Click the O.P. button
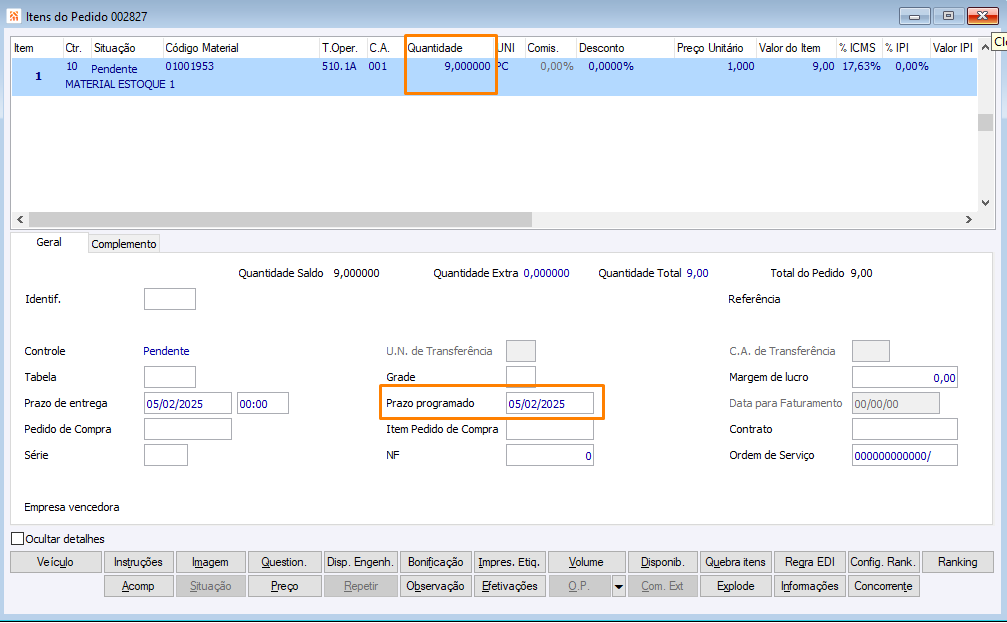This screenshot has width=1007, height=623. pyautogui.click(x=579, y=586)
